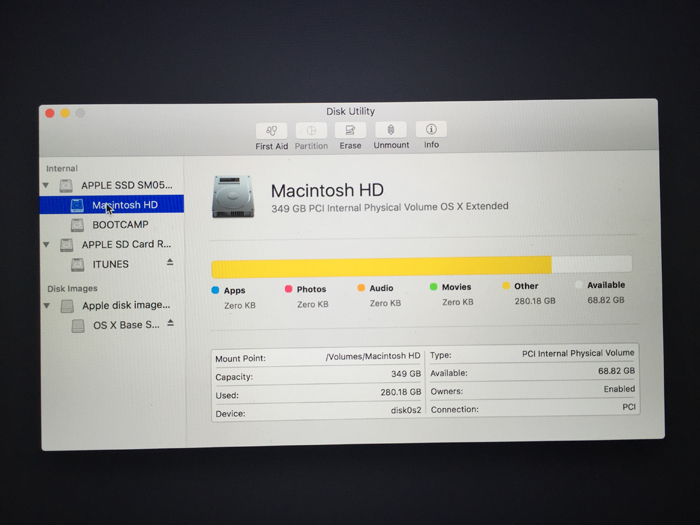Collapse the APPLE SSD disclosure triangle
The height and width of the screenshot is (525, 700).
46,186
